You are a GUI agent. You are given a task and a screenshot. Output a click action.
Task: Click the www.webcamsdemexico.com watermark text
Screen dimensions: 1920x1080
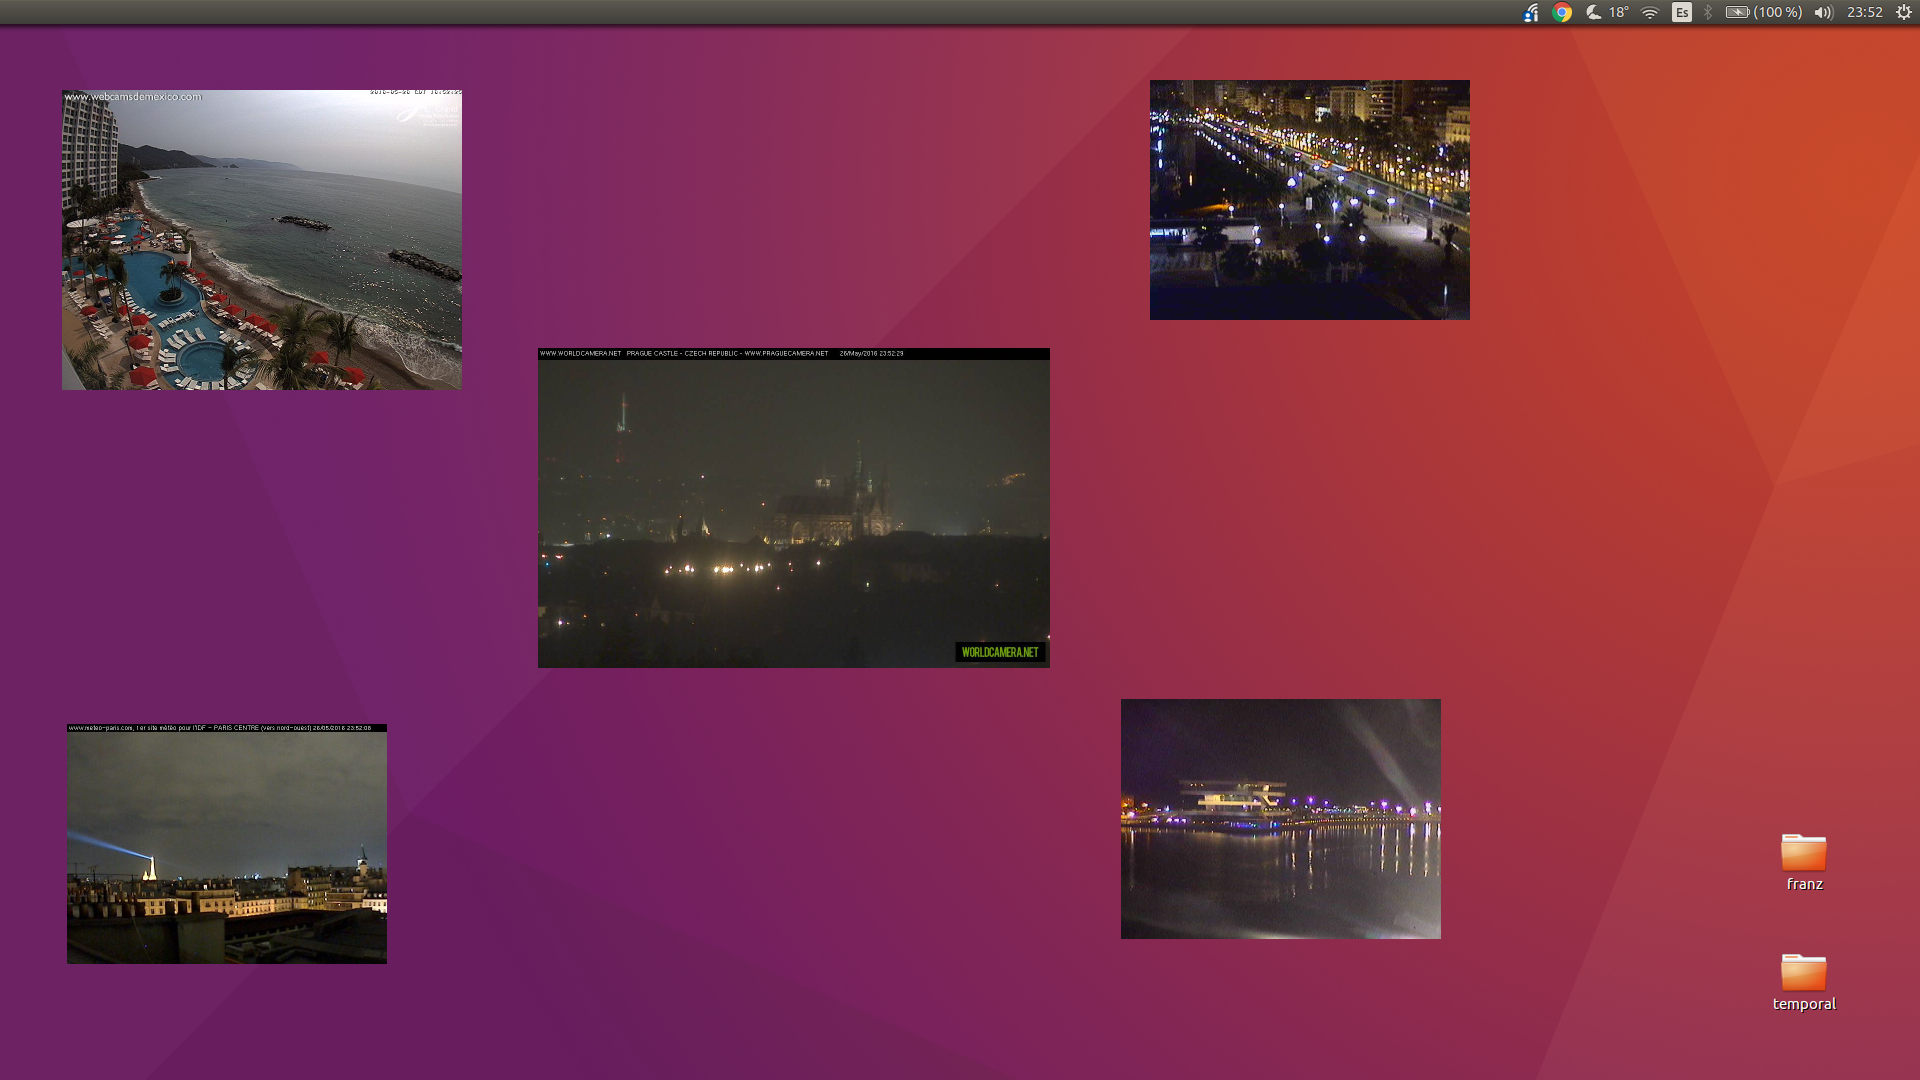133,97
